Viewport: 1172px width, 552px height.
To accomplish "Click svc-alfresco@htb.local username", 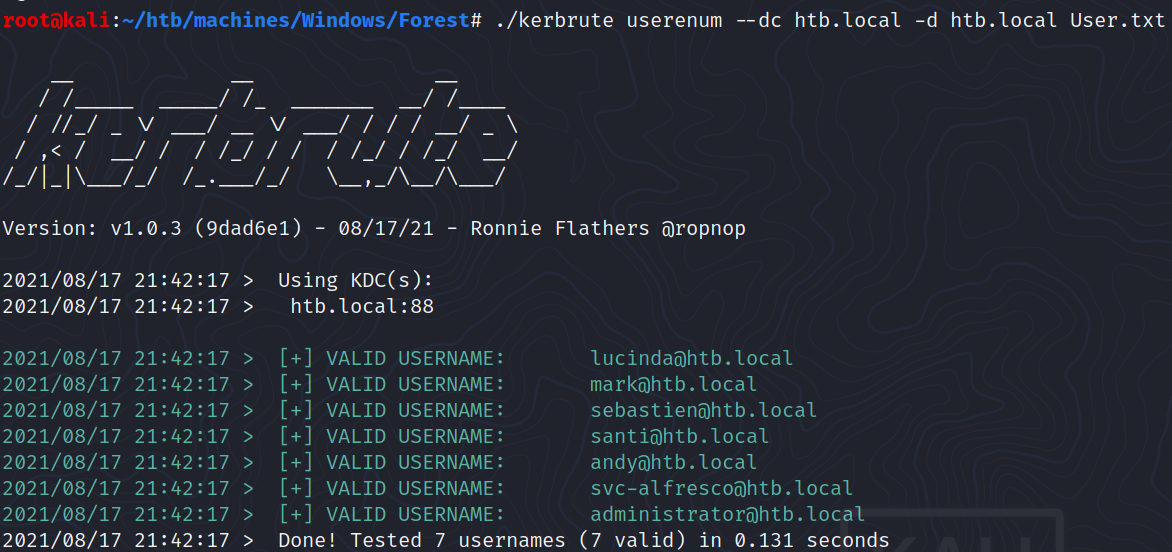I will (721, 489).
